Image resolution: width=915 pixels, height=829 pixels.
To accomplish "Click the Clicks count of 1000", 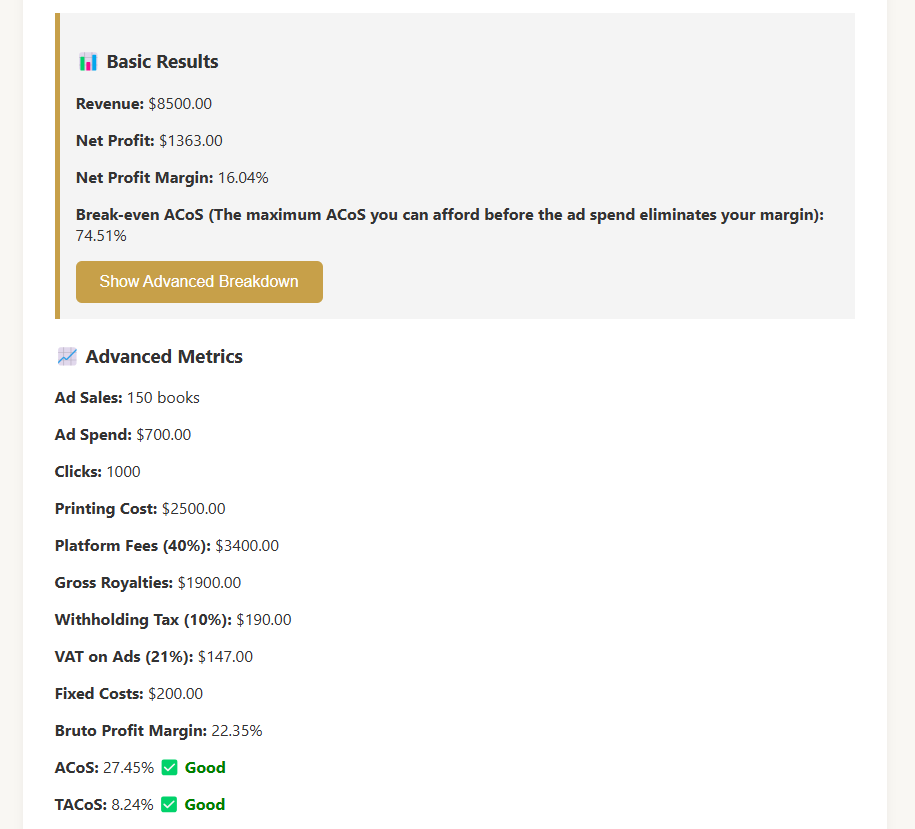I will [123, 472].
